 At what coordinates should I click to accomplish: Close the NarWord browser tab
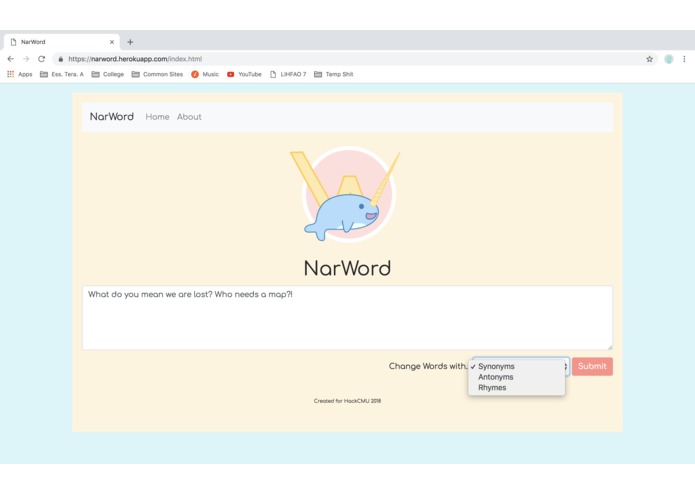click(112, 42)
